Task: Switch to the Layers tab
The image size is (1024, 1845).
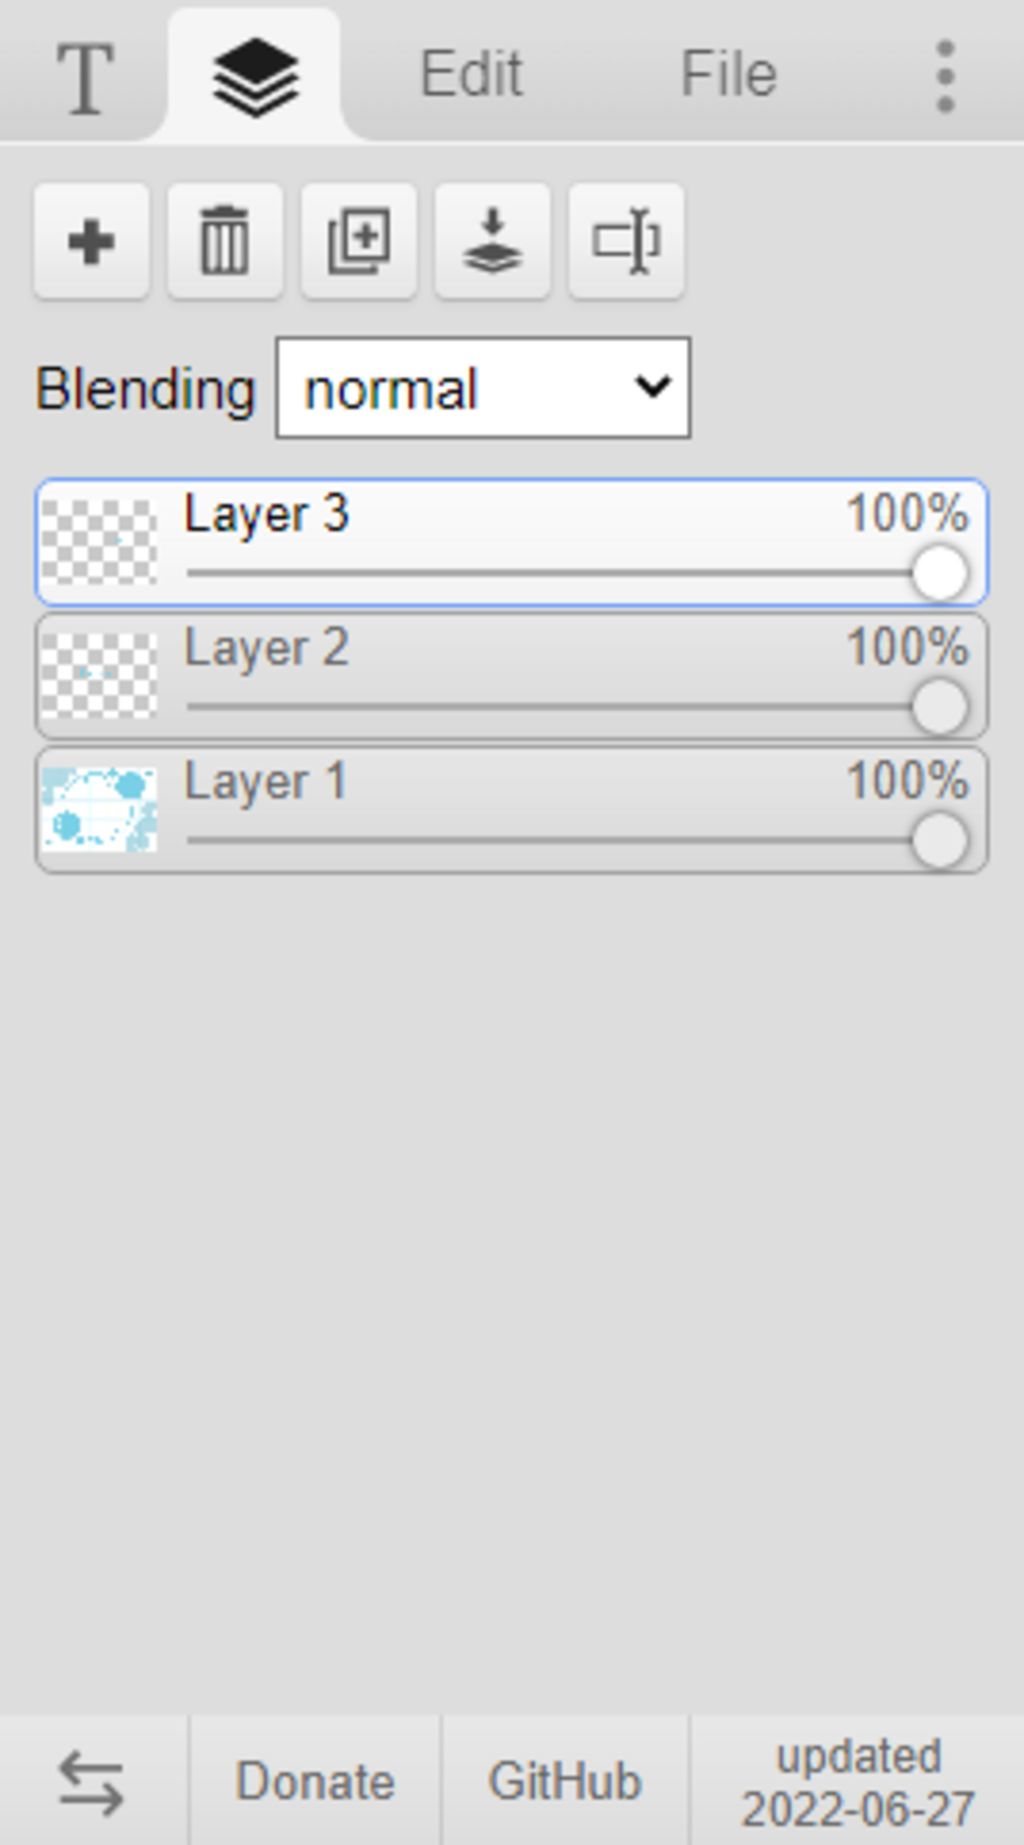Action: [256, 76]
